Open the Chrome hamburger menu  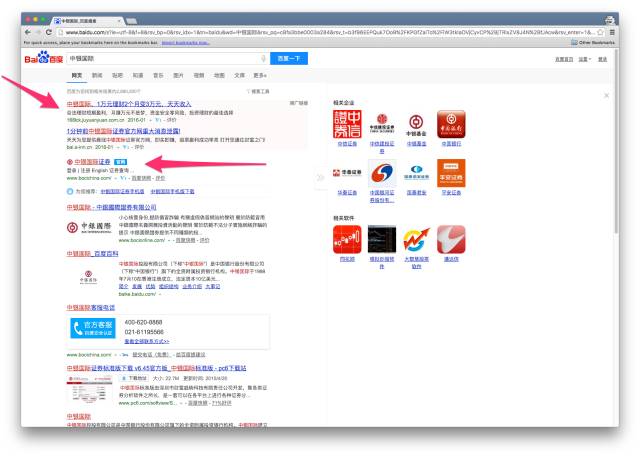point(612,32)
